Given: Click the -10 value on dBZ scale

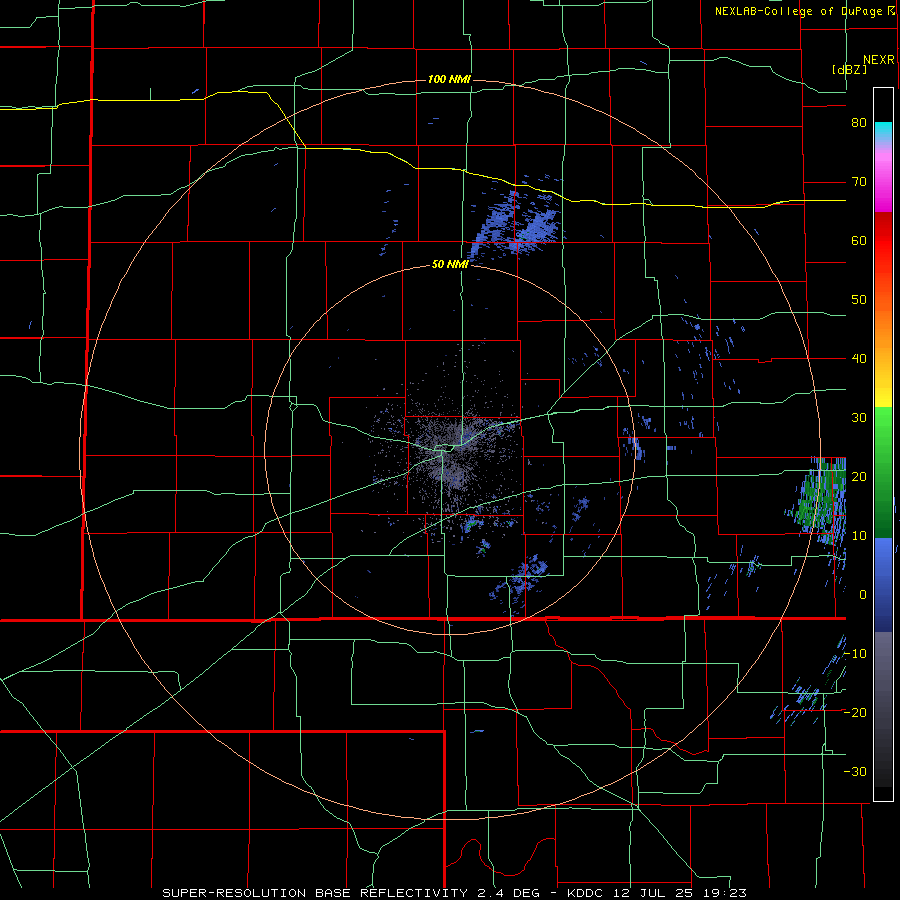Looking at the screenshot, I should (x=855, y=654).
